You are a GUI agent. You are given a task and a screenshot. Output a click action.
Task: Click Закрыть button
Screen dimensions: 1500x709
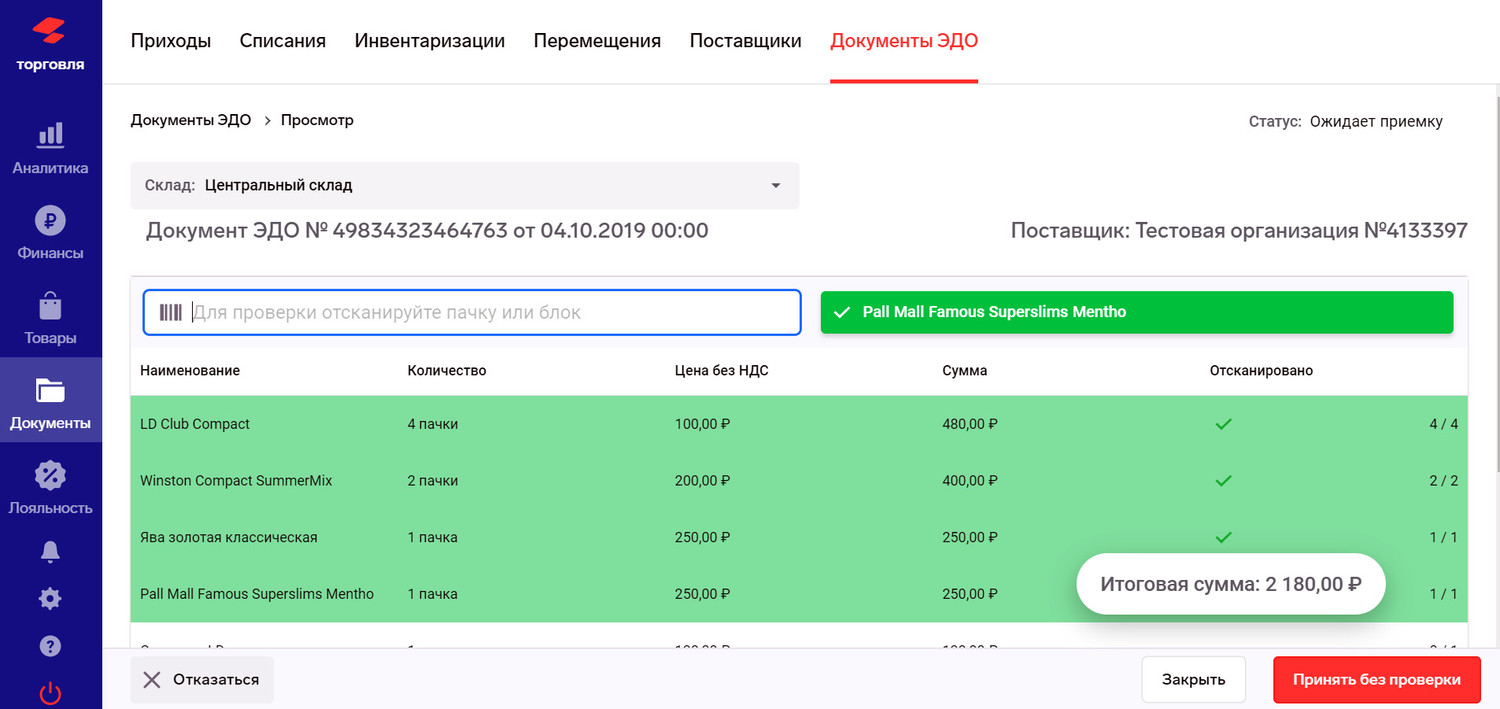pos(1193,680)
